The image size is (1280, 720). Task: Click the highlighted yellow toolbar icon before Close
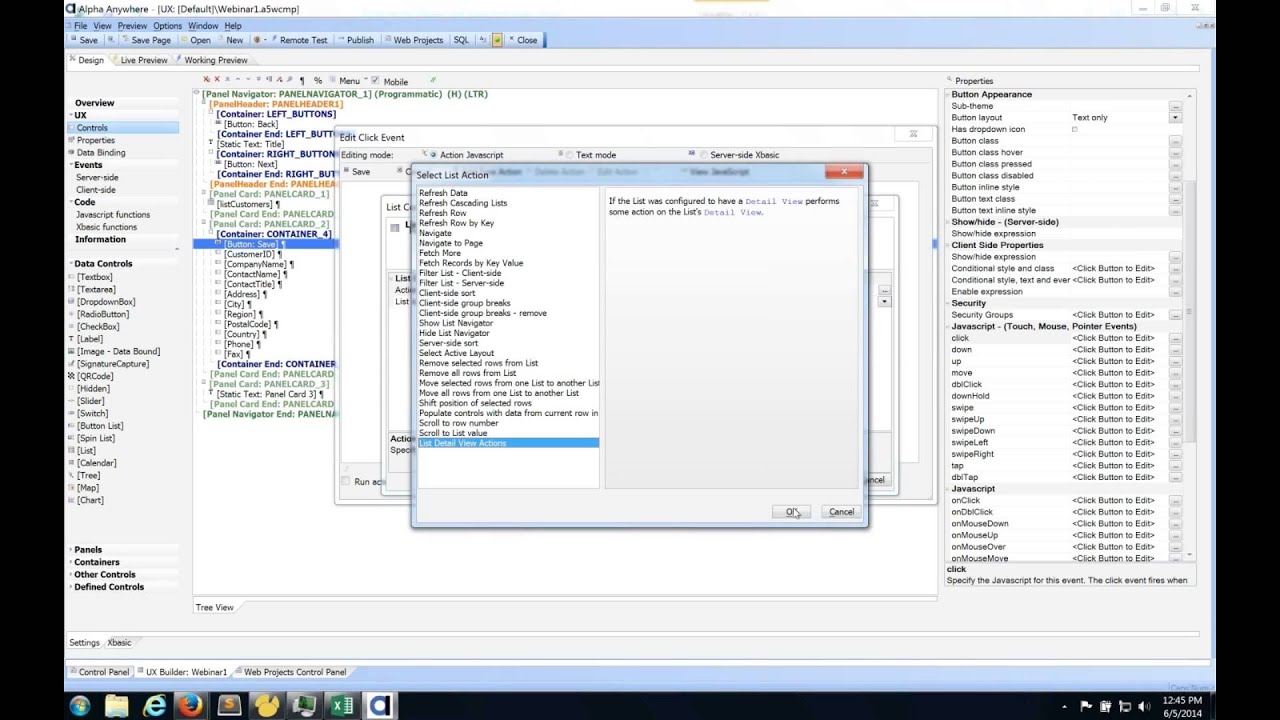click(497, 40)
